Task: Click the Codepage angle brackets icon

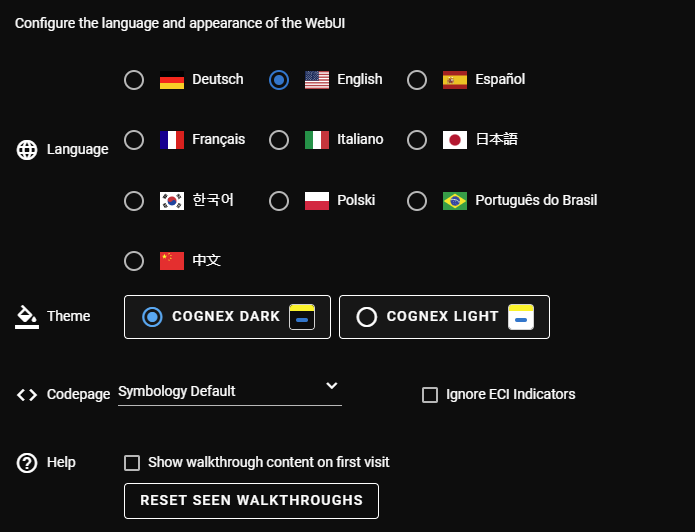Action: pyautogui.click(x=27, y=394)
